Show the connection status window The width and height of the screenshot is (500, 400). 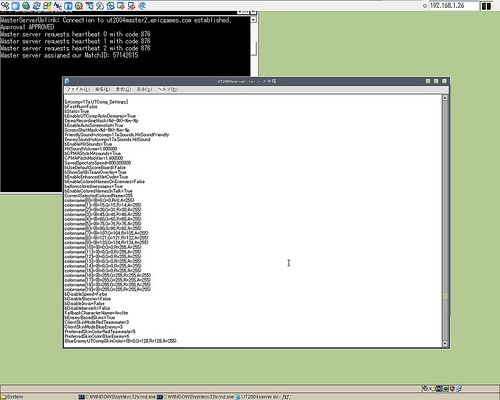[x=68, y=6]
